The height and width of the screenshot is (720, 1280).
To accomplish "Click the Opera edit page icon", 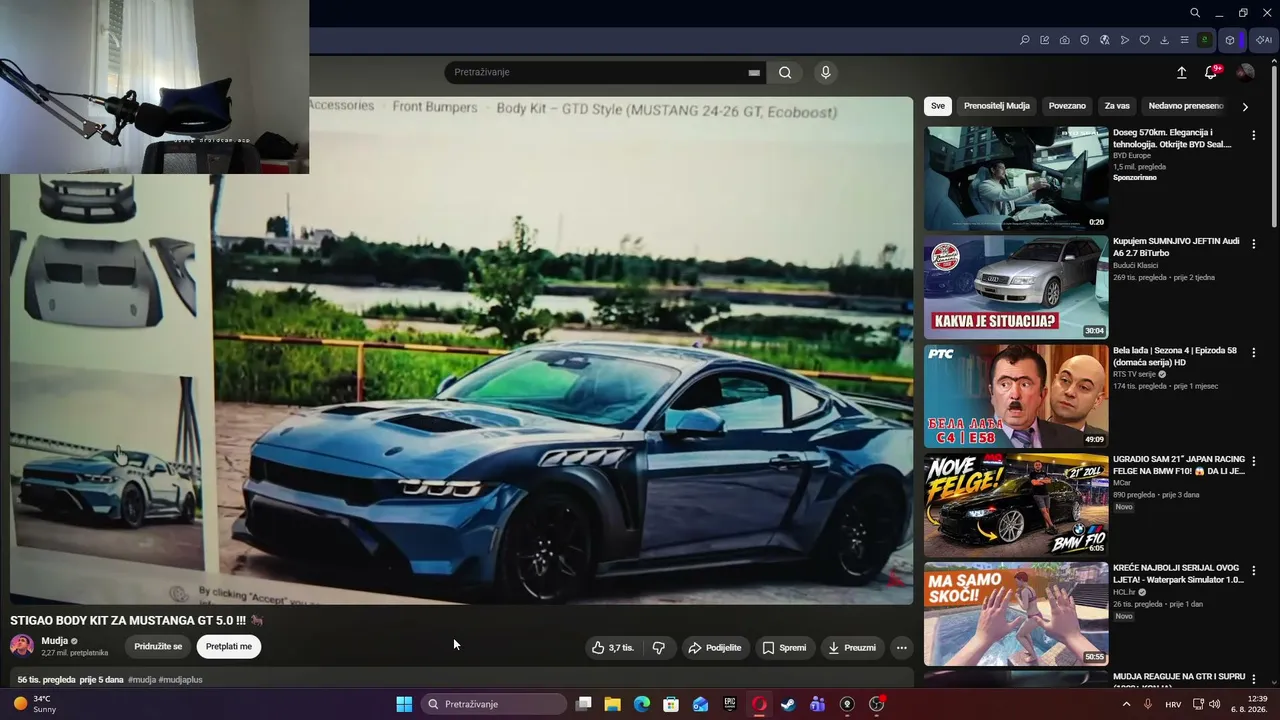I will click(1044, 40).
